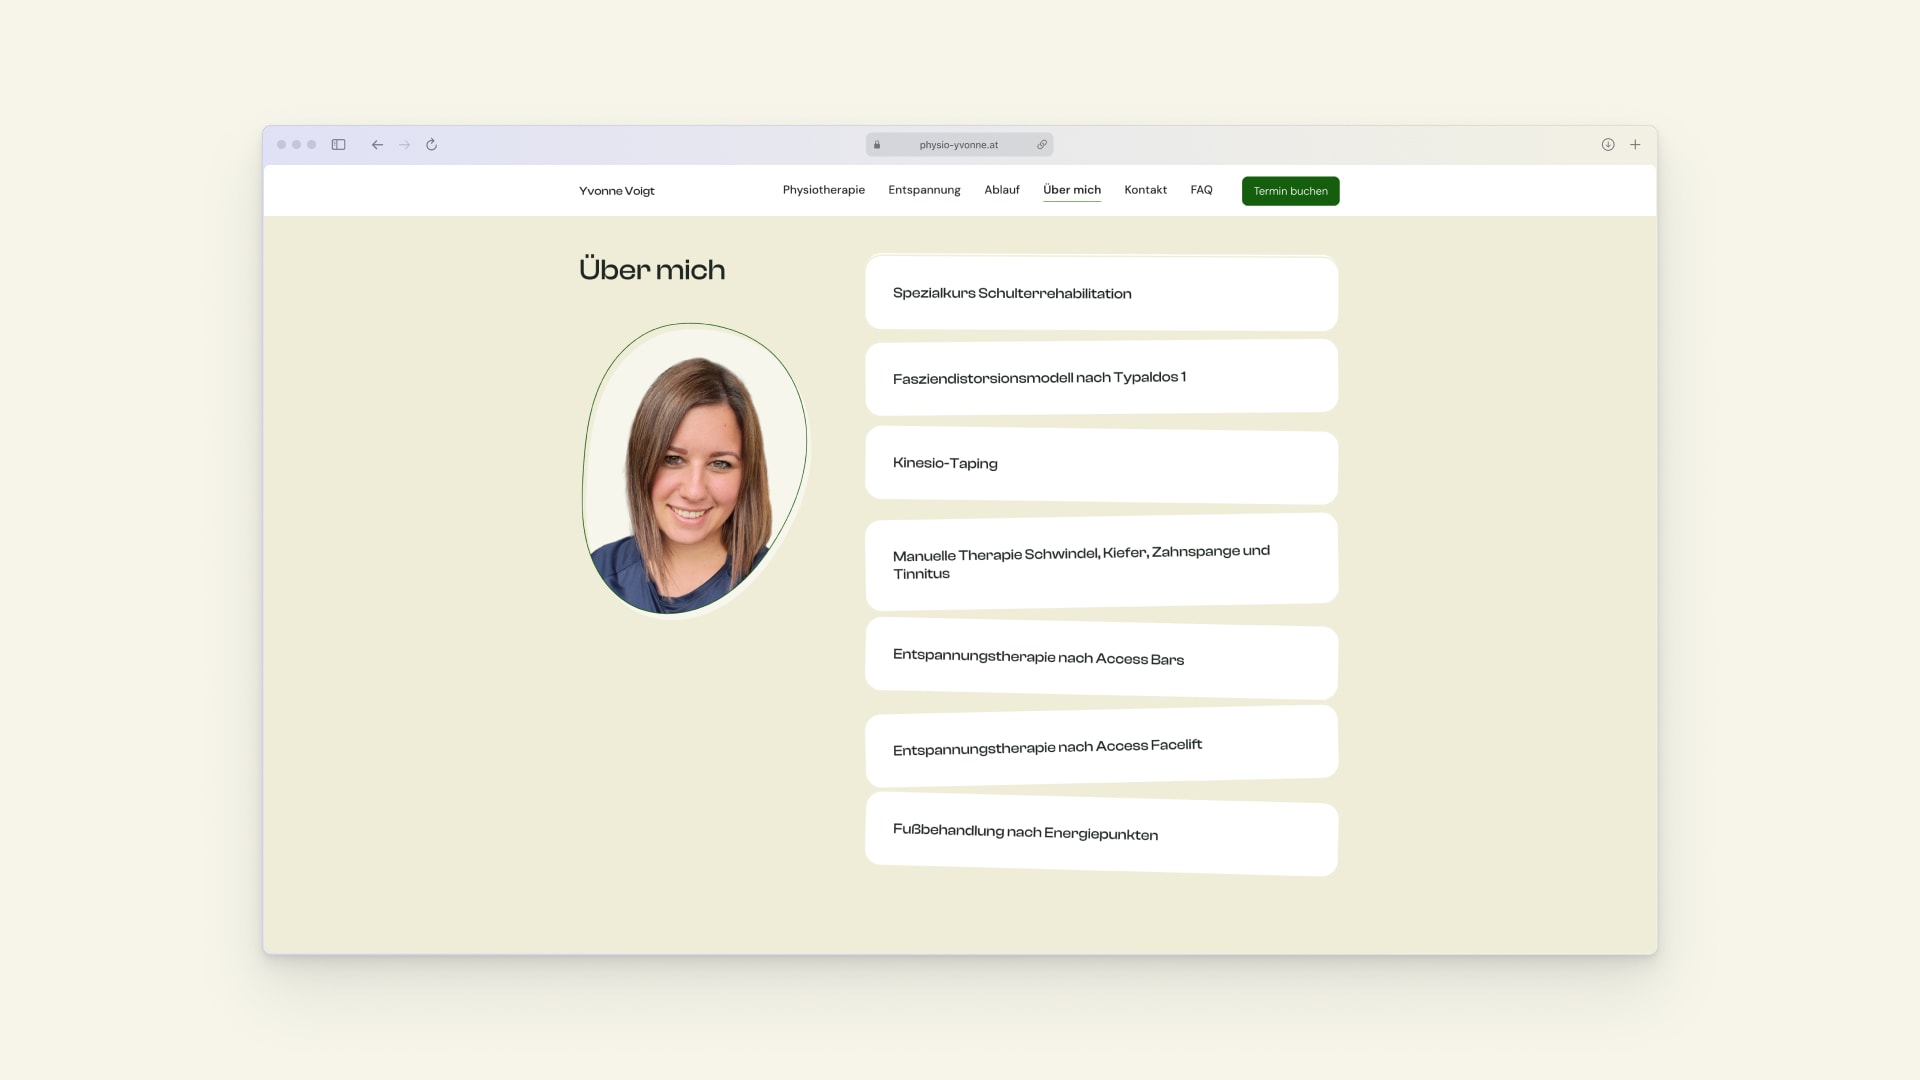
Task: Open the downloads icon
Action: pyautogui.click(x=1608, y=145)
